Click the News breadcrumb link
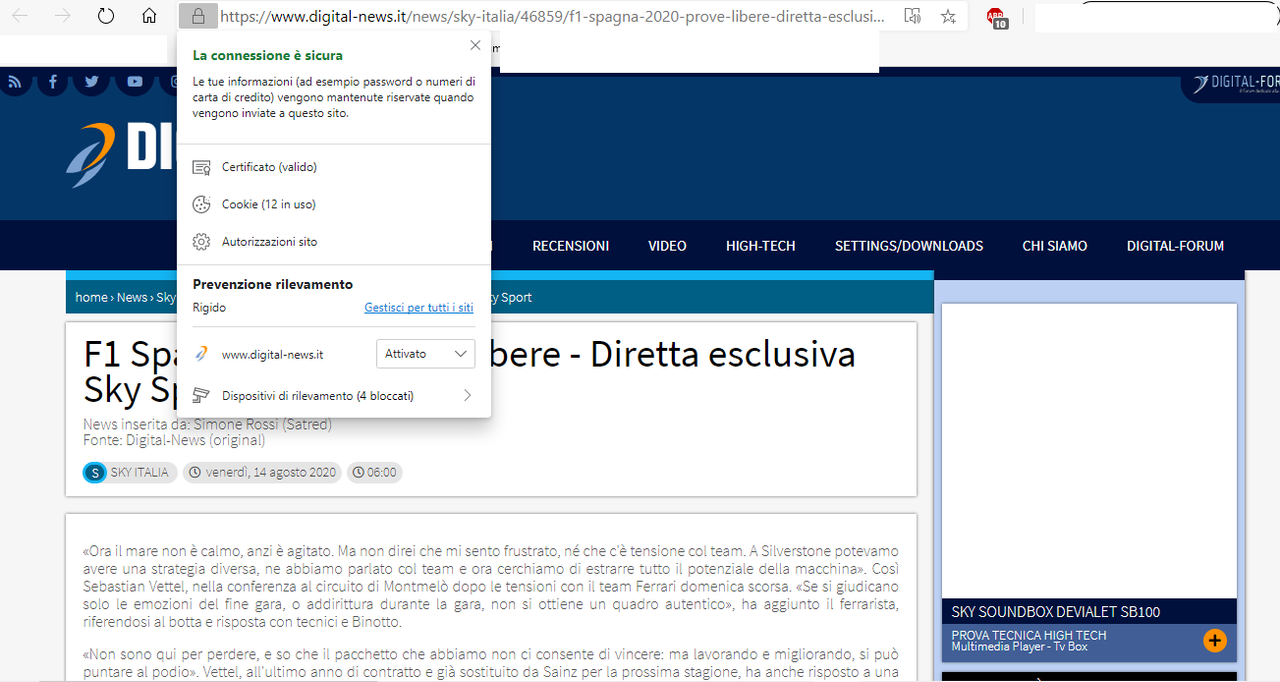1280x682 pixels. (131, 297)
